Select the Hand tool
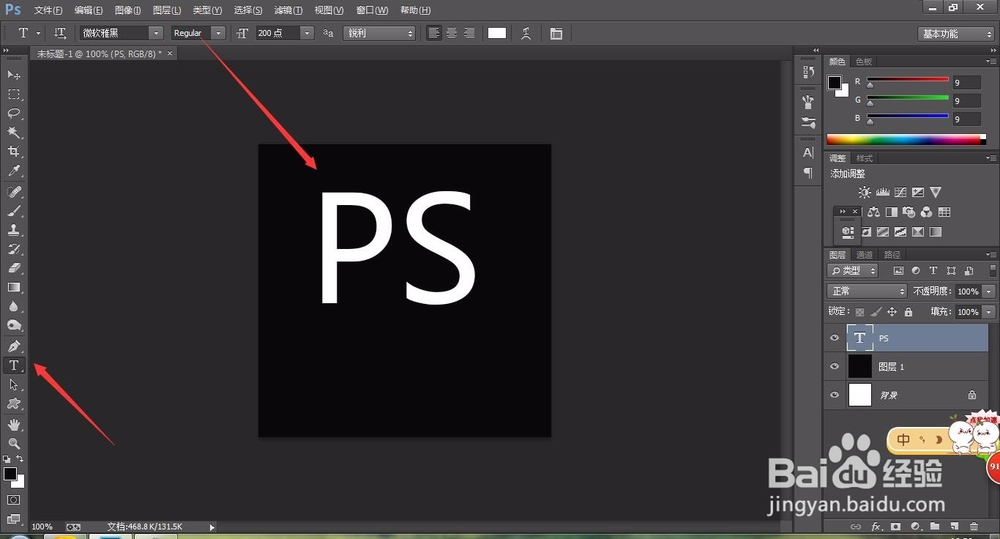1000x539 pixels. coord(13,424)
